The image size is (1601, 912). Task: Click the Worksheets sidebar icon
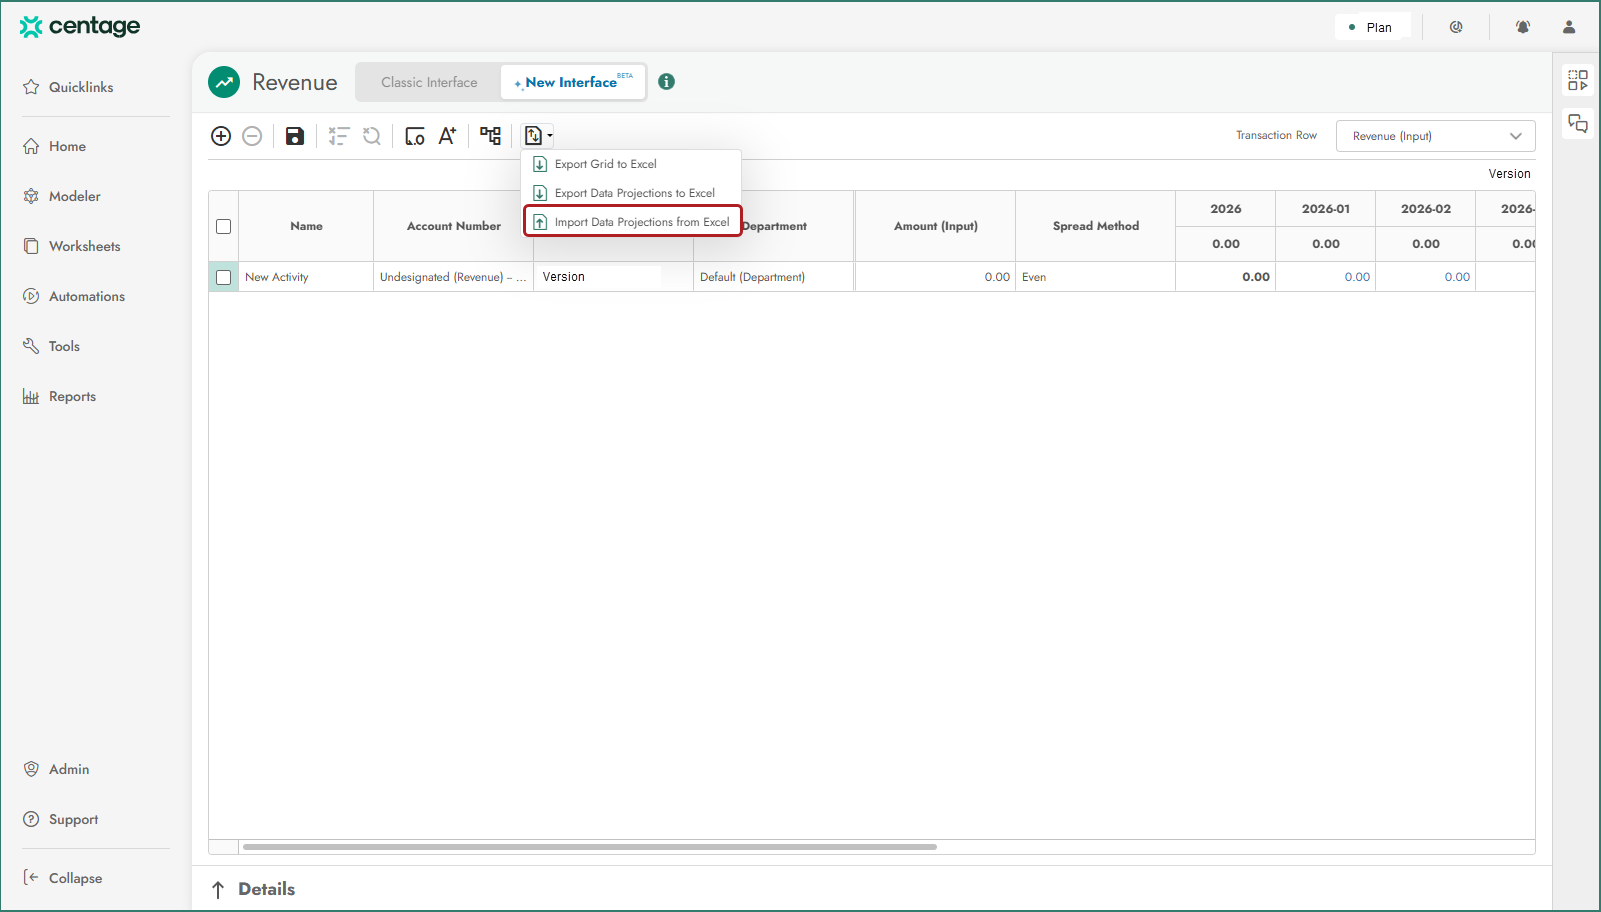31,246
